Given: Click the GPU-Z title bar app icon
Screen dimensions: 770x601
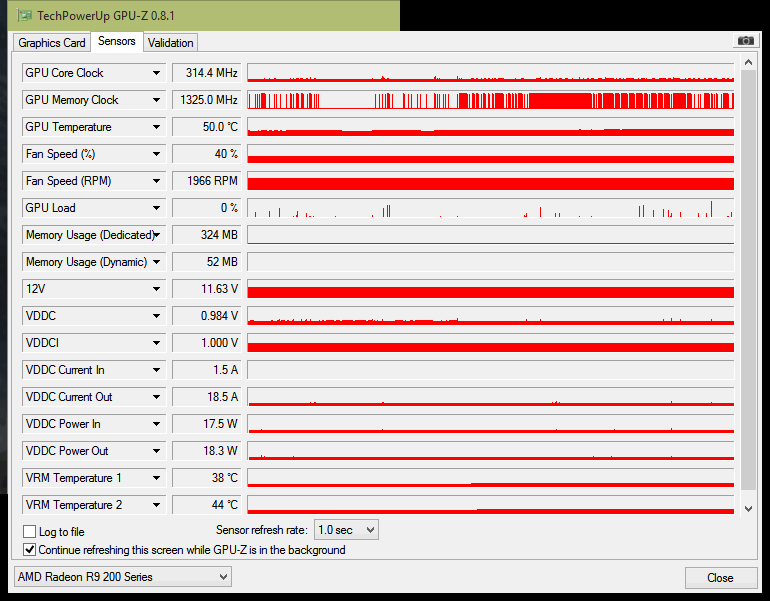Looking at the screenshot, I should (24, 15).
